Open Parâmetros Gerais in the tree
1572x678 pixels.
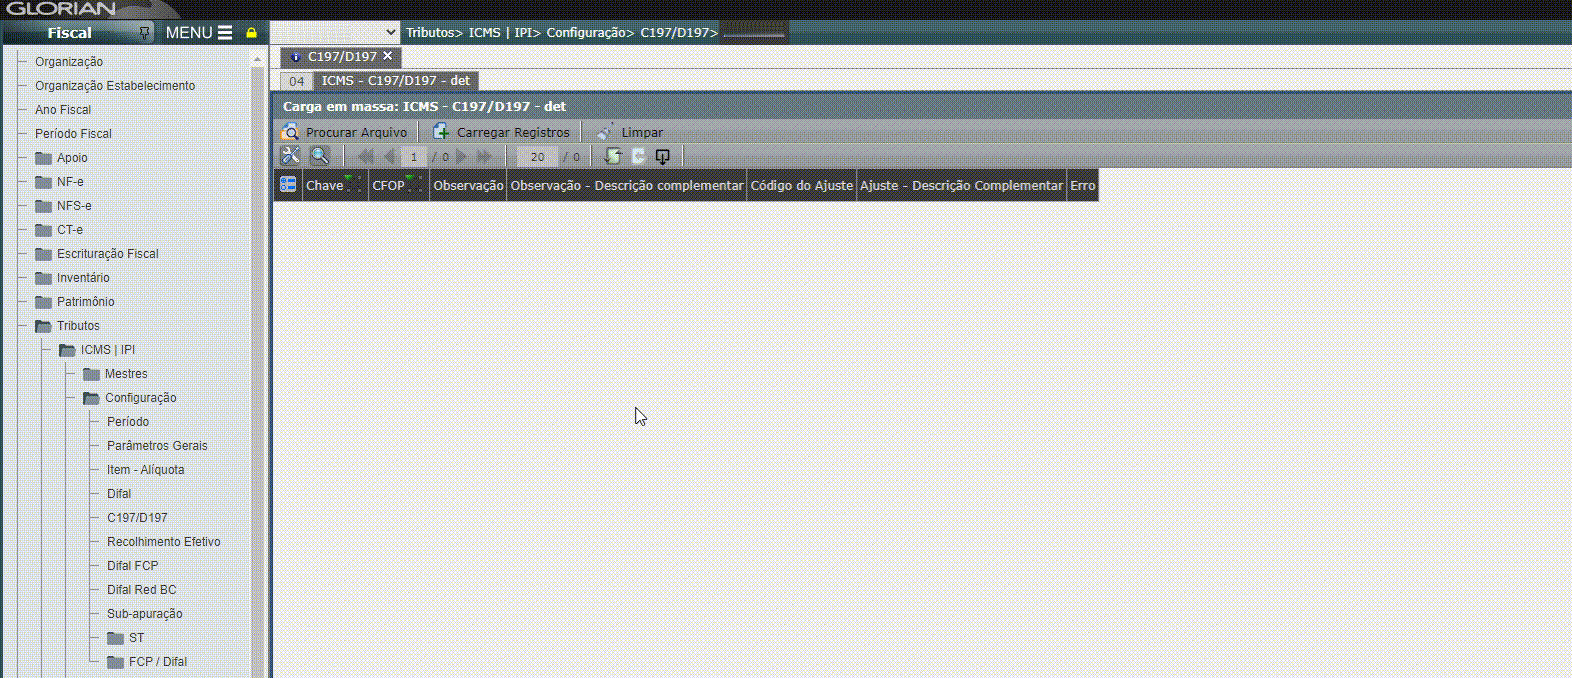pos(157,446)
